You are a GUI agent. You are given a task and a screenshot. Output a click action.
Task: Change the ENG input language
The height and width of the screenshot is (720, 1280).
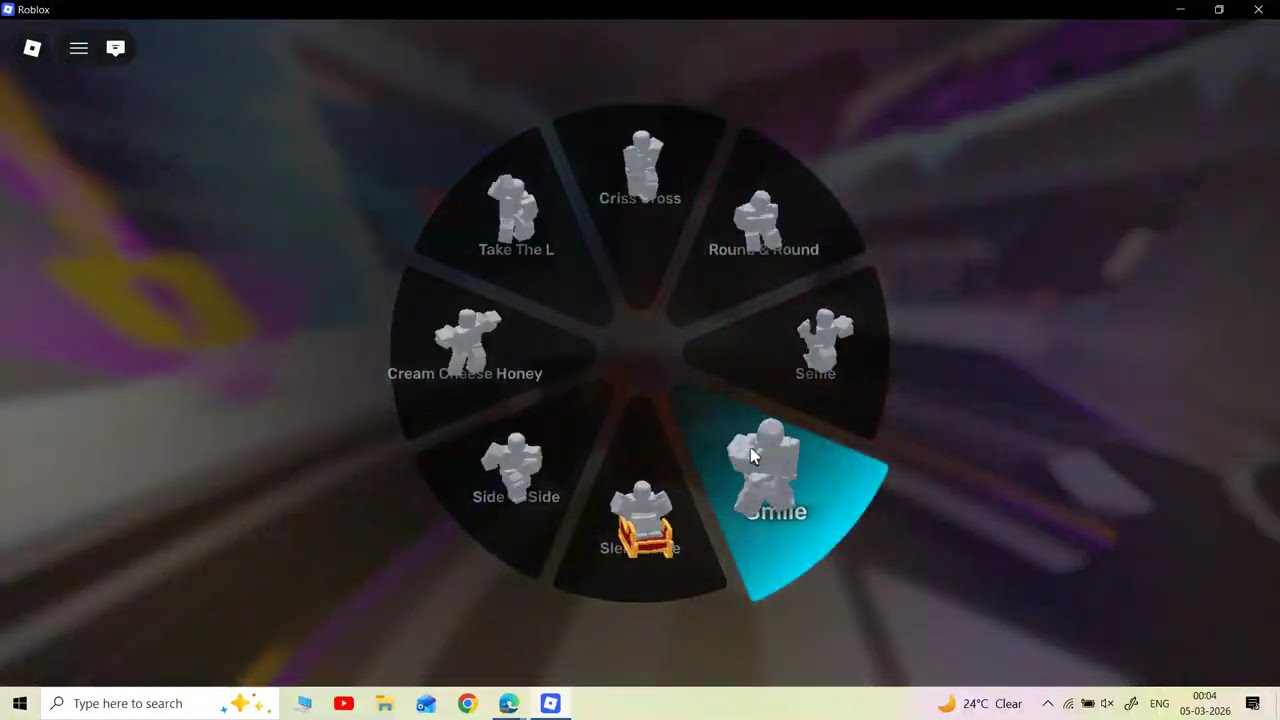click(1159, 703)
